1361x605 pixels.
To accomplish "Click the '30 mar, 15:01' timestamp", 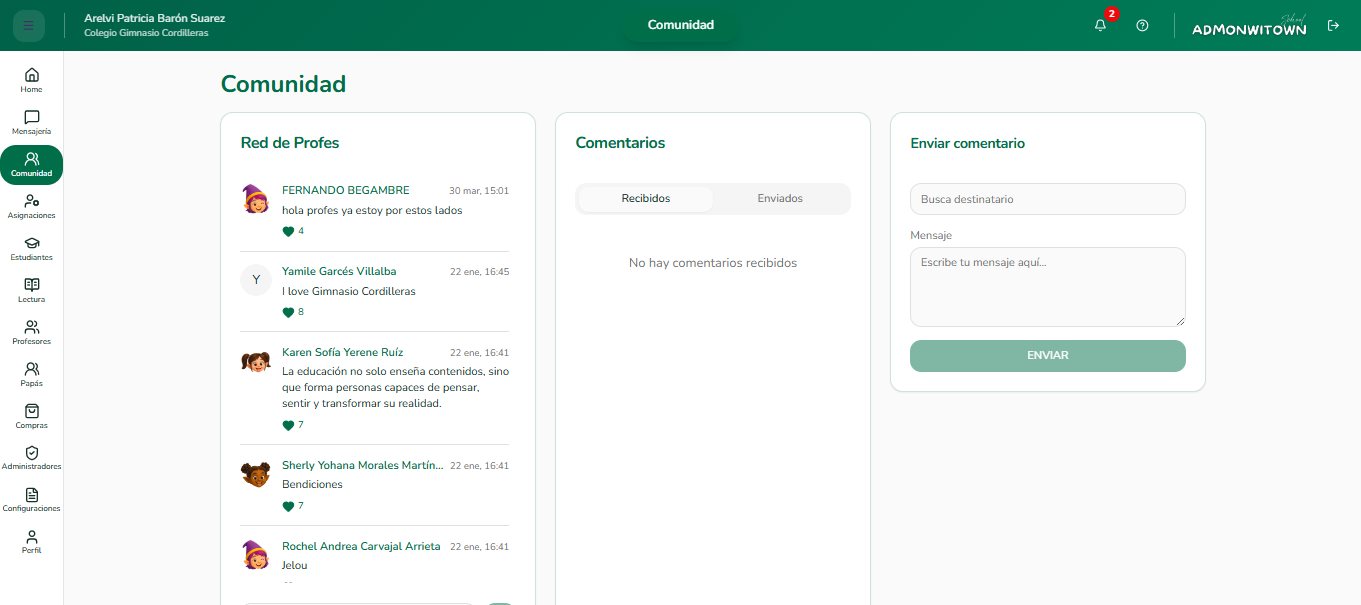I will [x=479, y=190].
